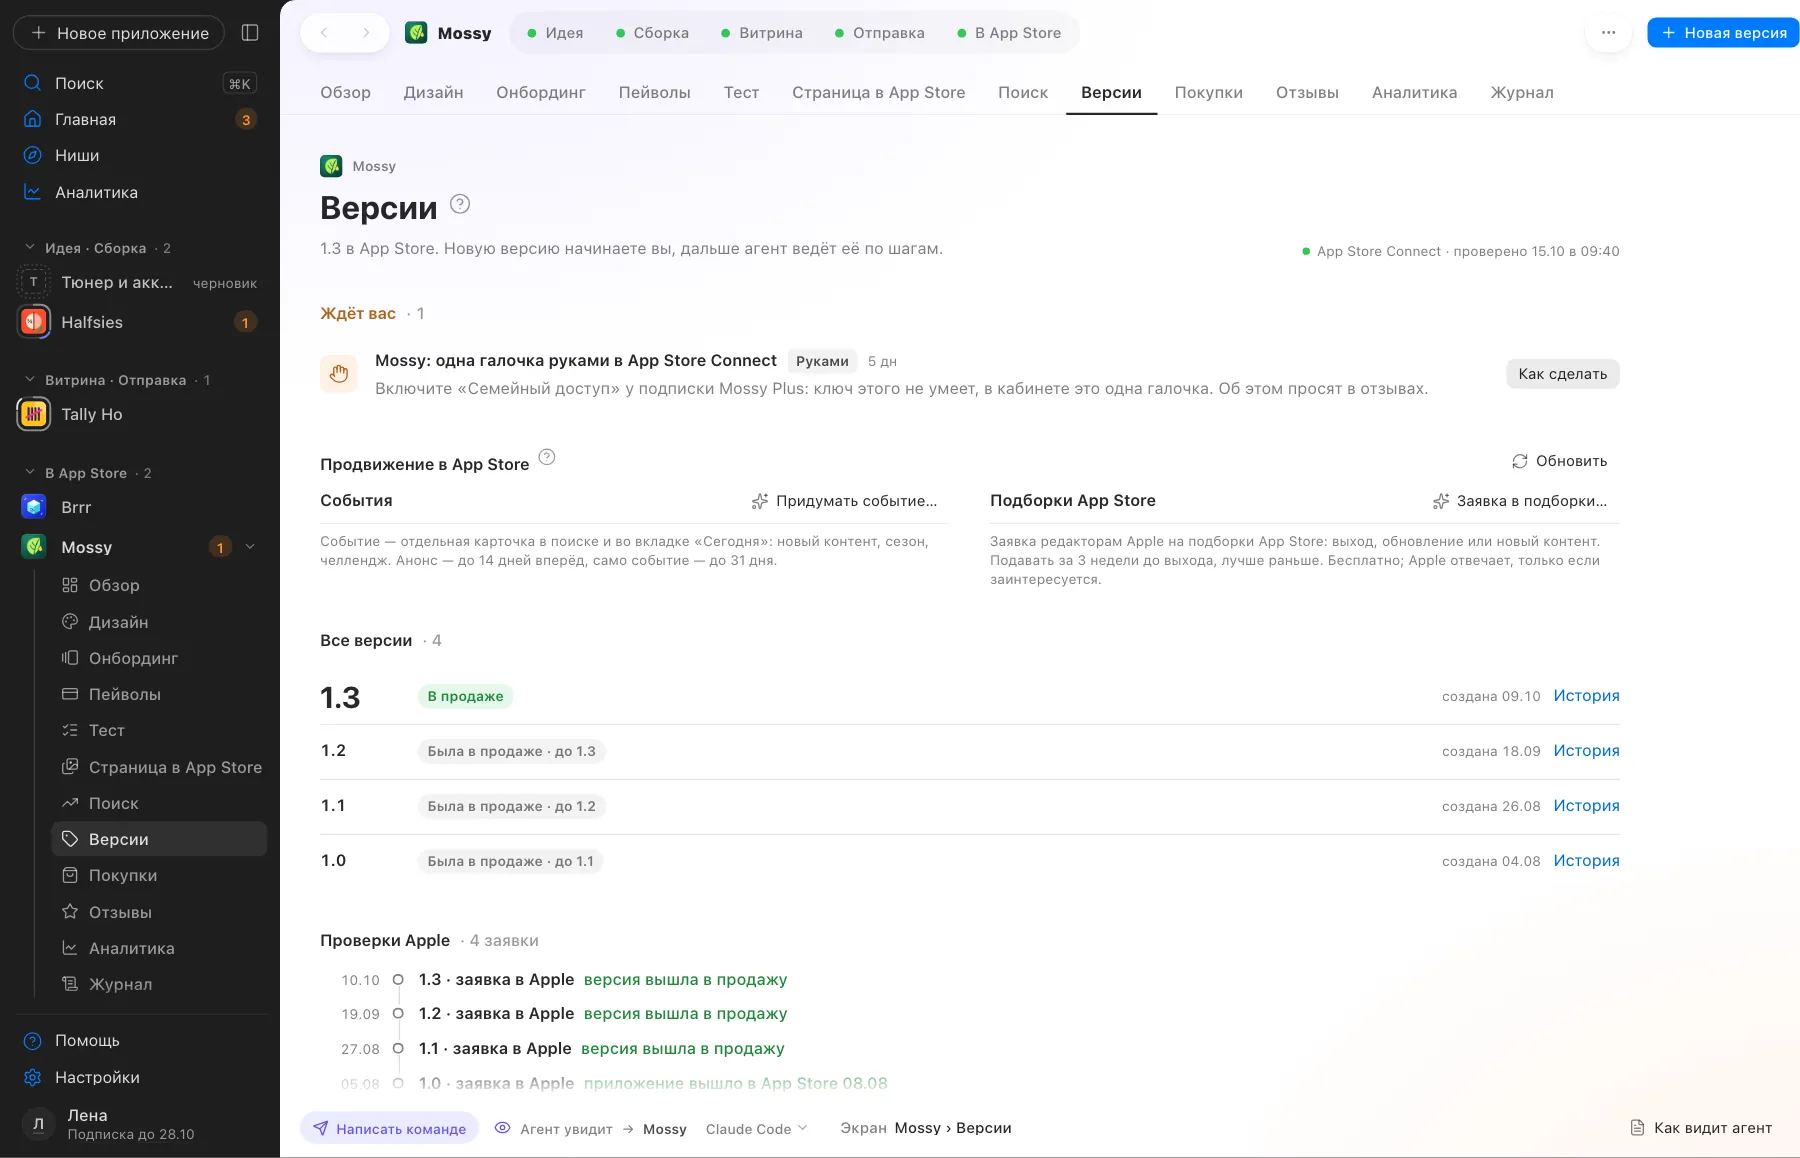Open Halfsies app in the sidebar

[x=139, y=322]
